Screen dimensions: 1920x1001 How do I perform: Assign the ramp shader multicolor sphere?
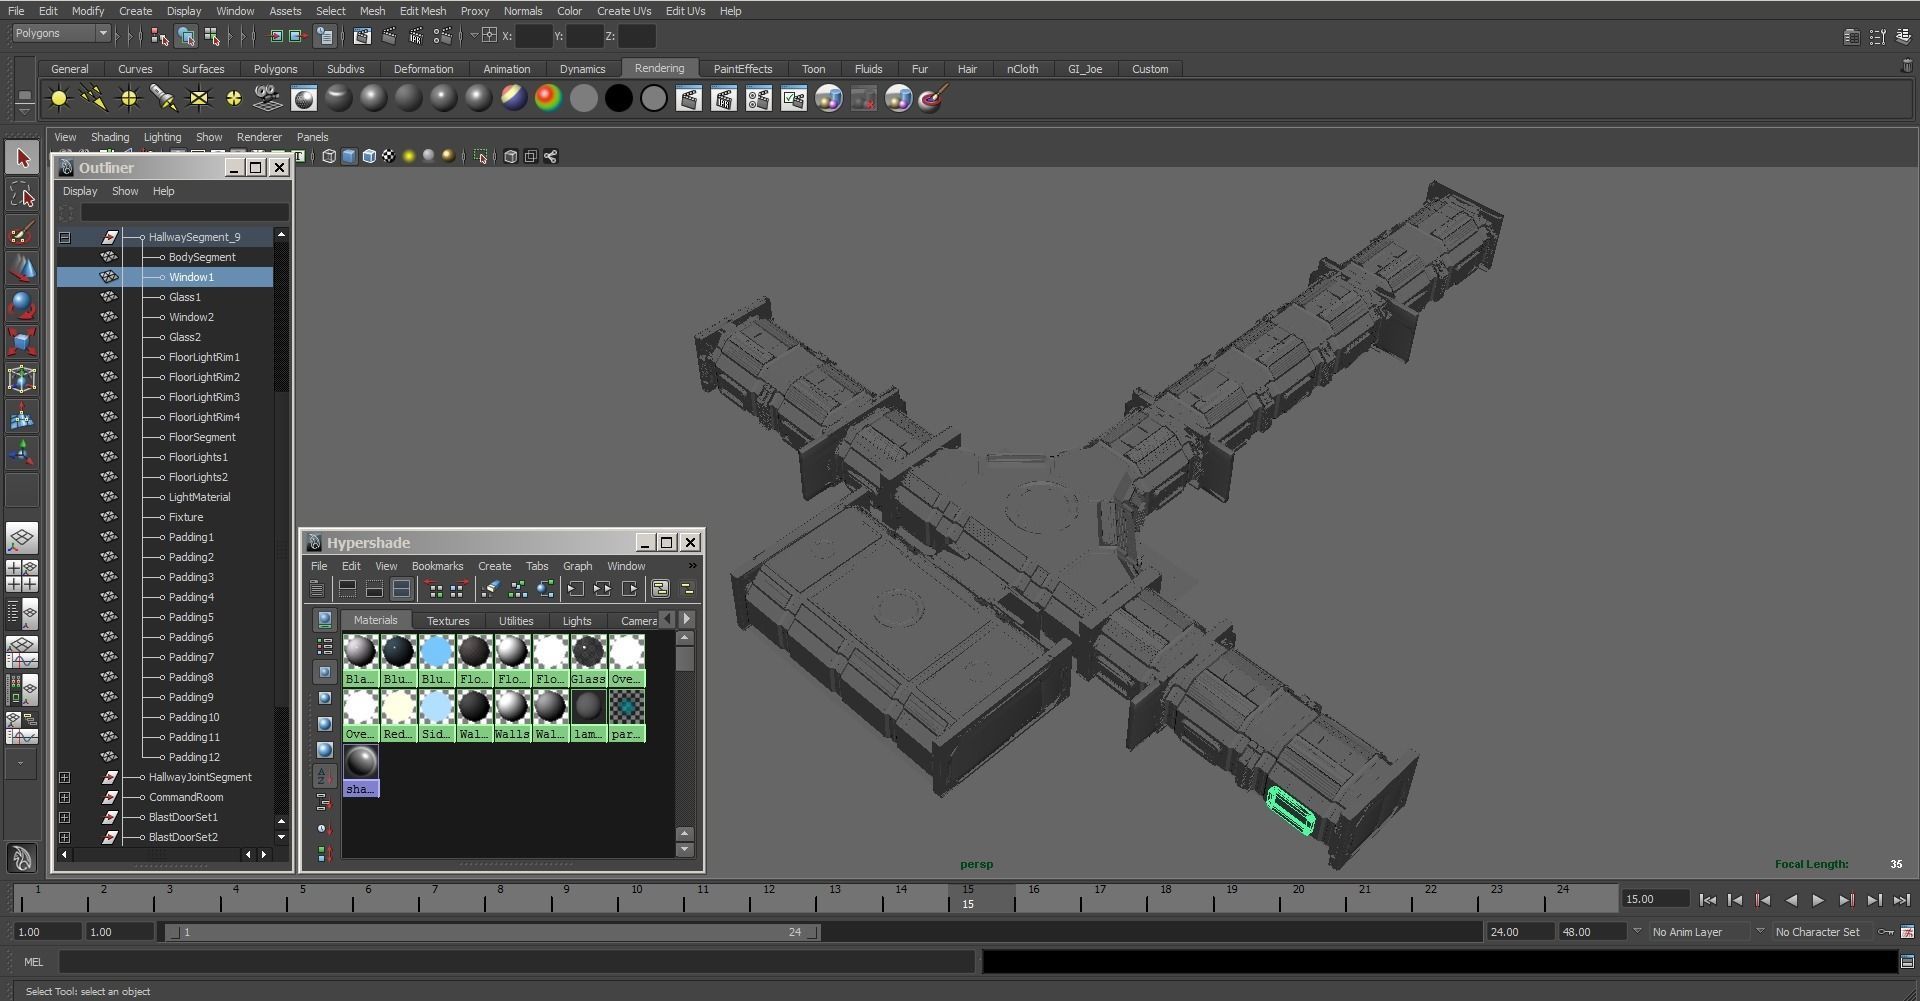548,98
